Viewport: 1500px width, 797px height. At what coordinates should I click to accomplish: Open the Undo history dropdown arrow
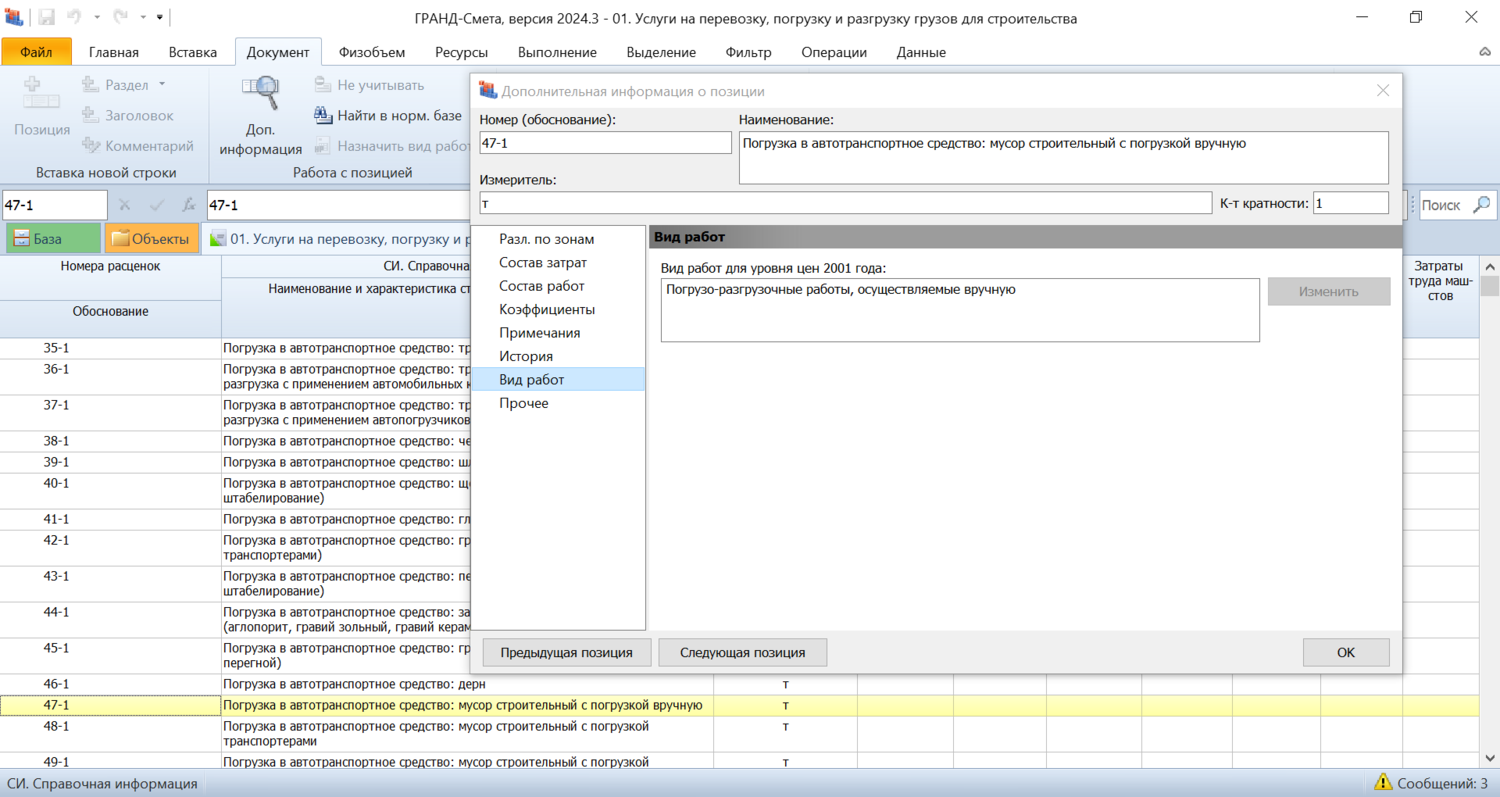[97, 18]
